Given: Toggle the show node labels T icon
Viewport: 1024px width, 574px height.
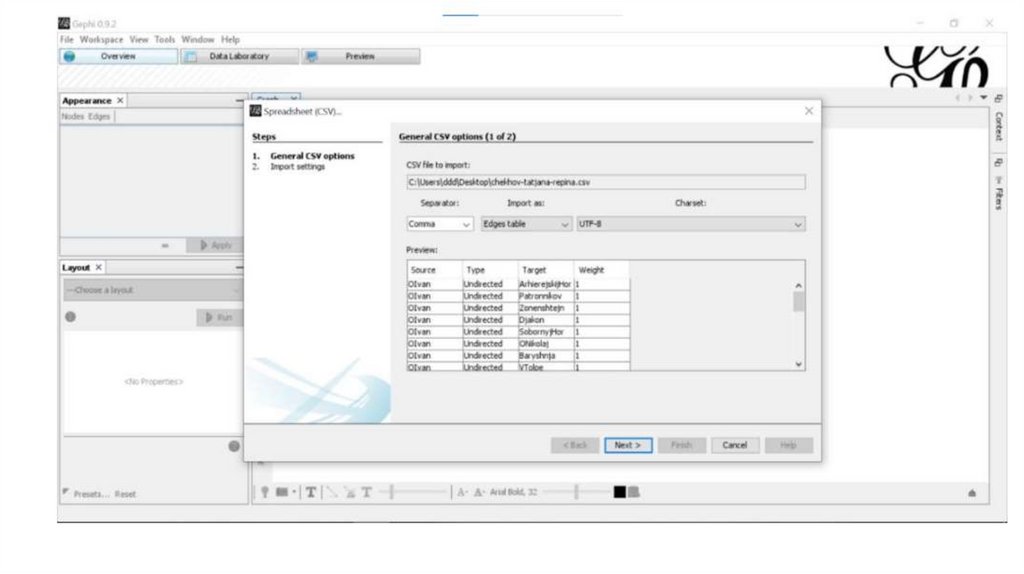Looking at the screenshot, I should (x=311, y=492).
